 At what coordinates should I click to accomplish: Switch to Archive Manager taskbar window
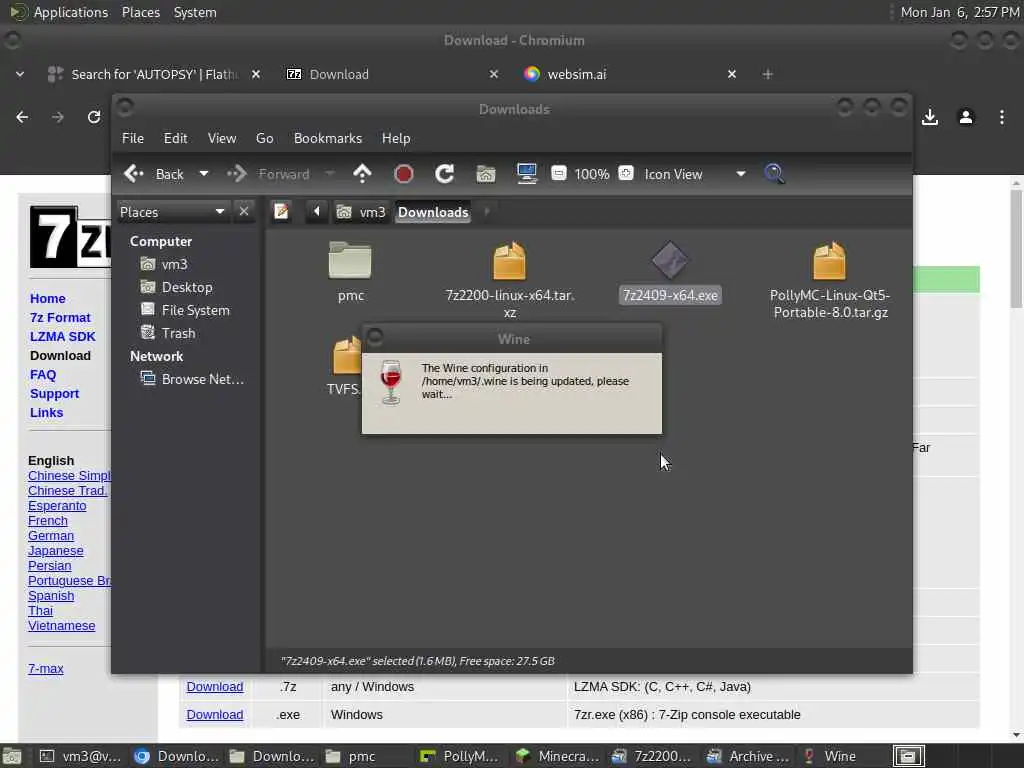[x=747, y=756]
